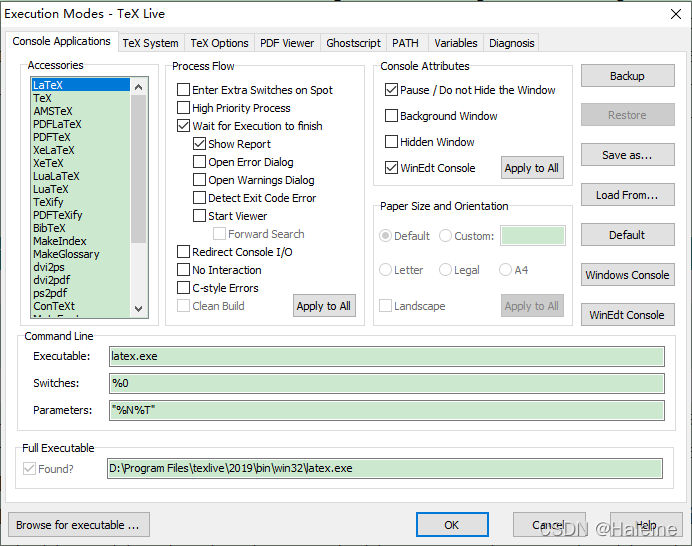The height and width of the screenshot is (546, 692).
Task: Click up arrow of Accessories scrollbar
Action: [139, 87]
